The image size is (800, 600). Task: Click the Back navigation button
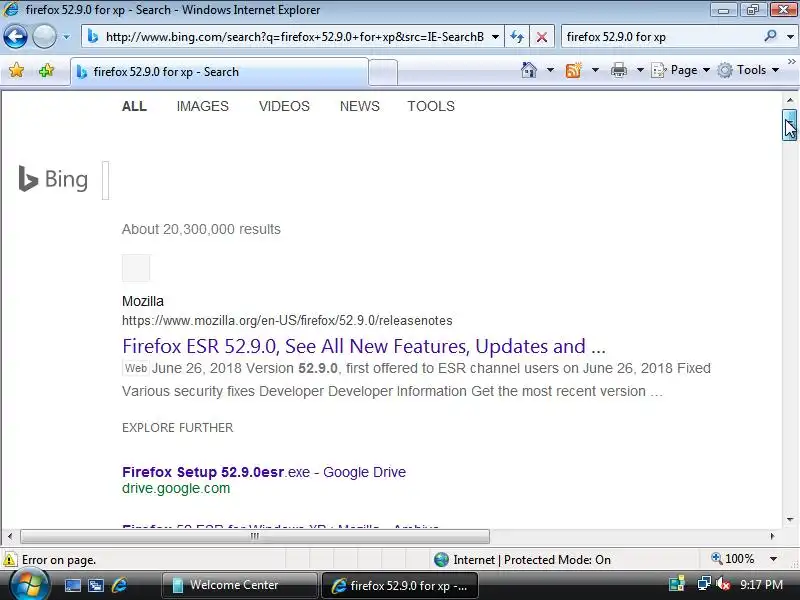click(x=15, y=37)
